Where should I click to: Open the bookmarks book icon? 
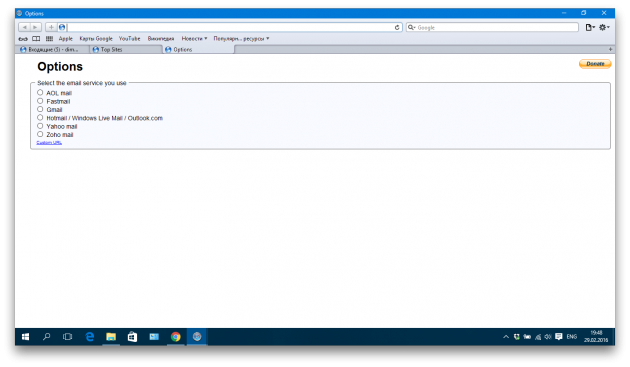[36, 39]
